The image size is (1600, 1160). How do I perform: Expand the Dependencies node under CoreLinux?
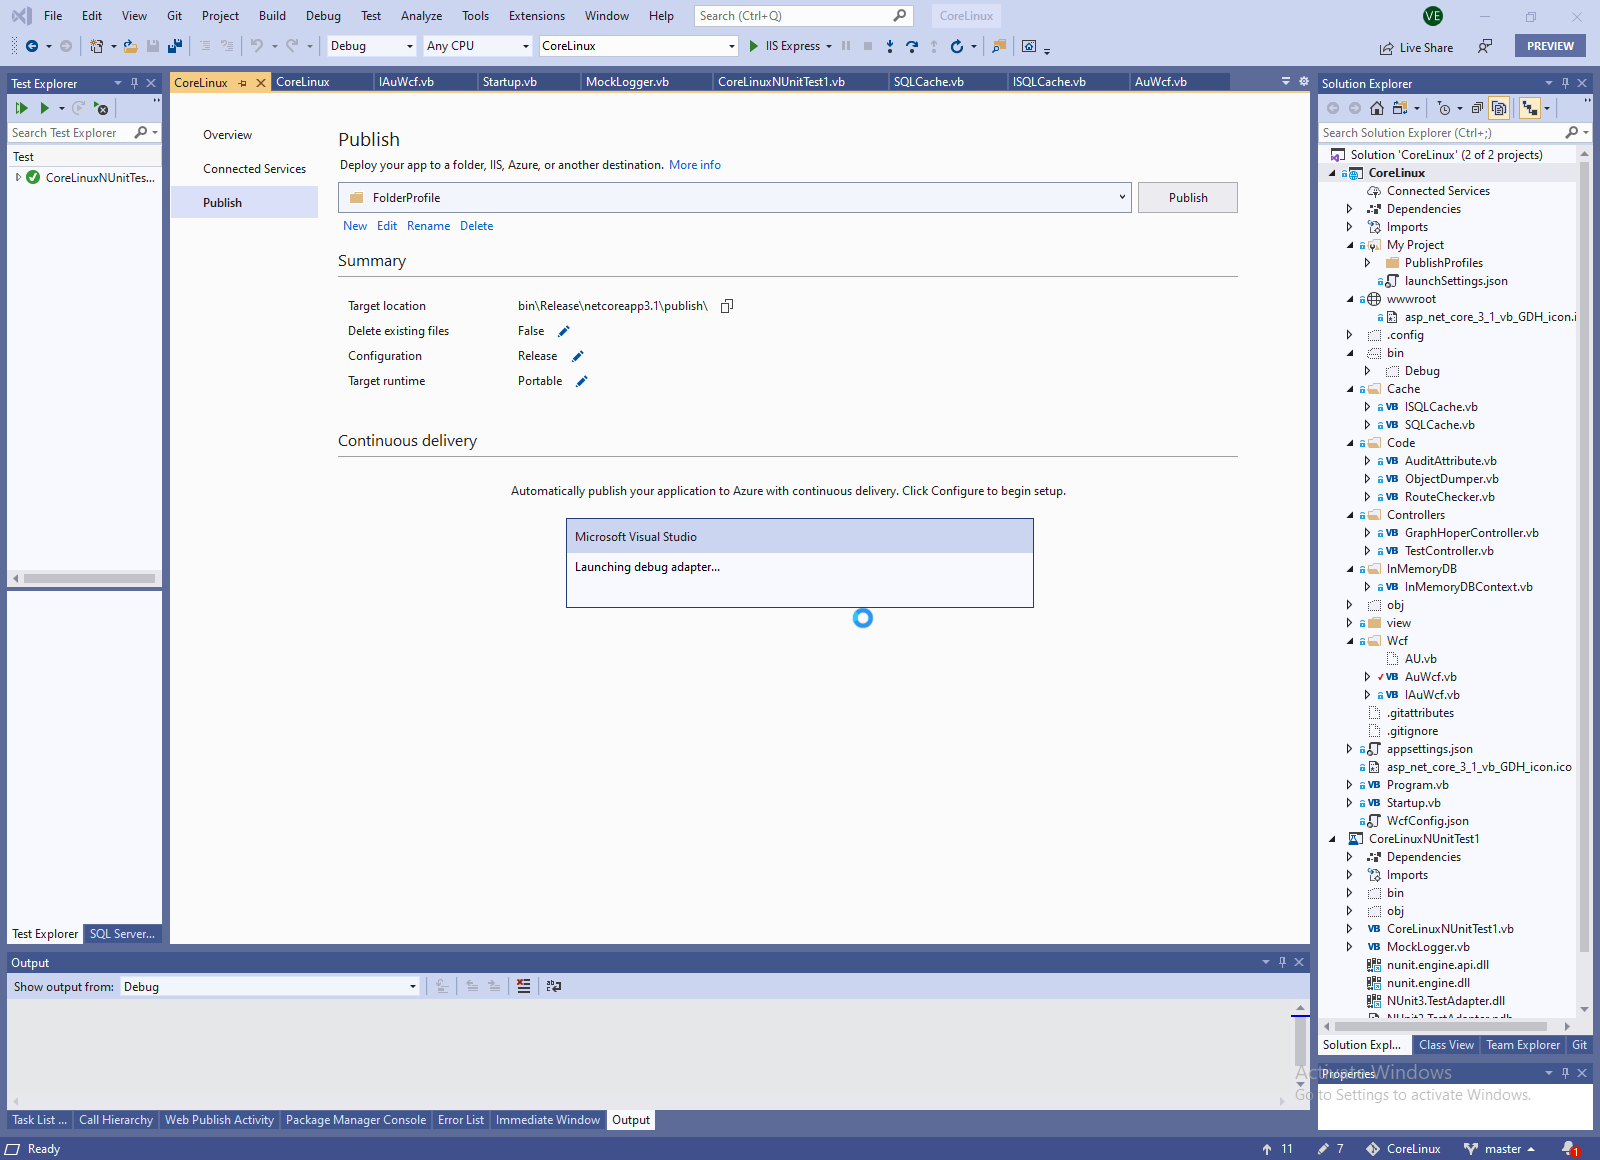point(1350,209)
